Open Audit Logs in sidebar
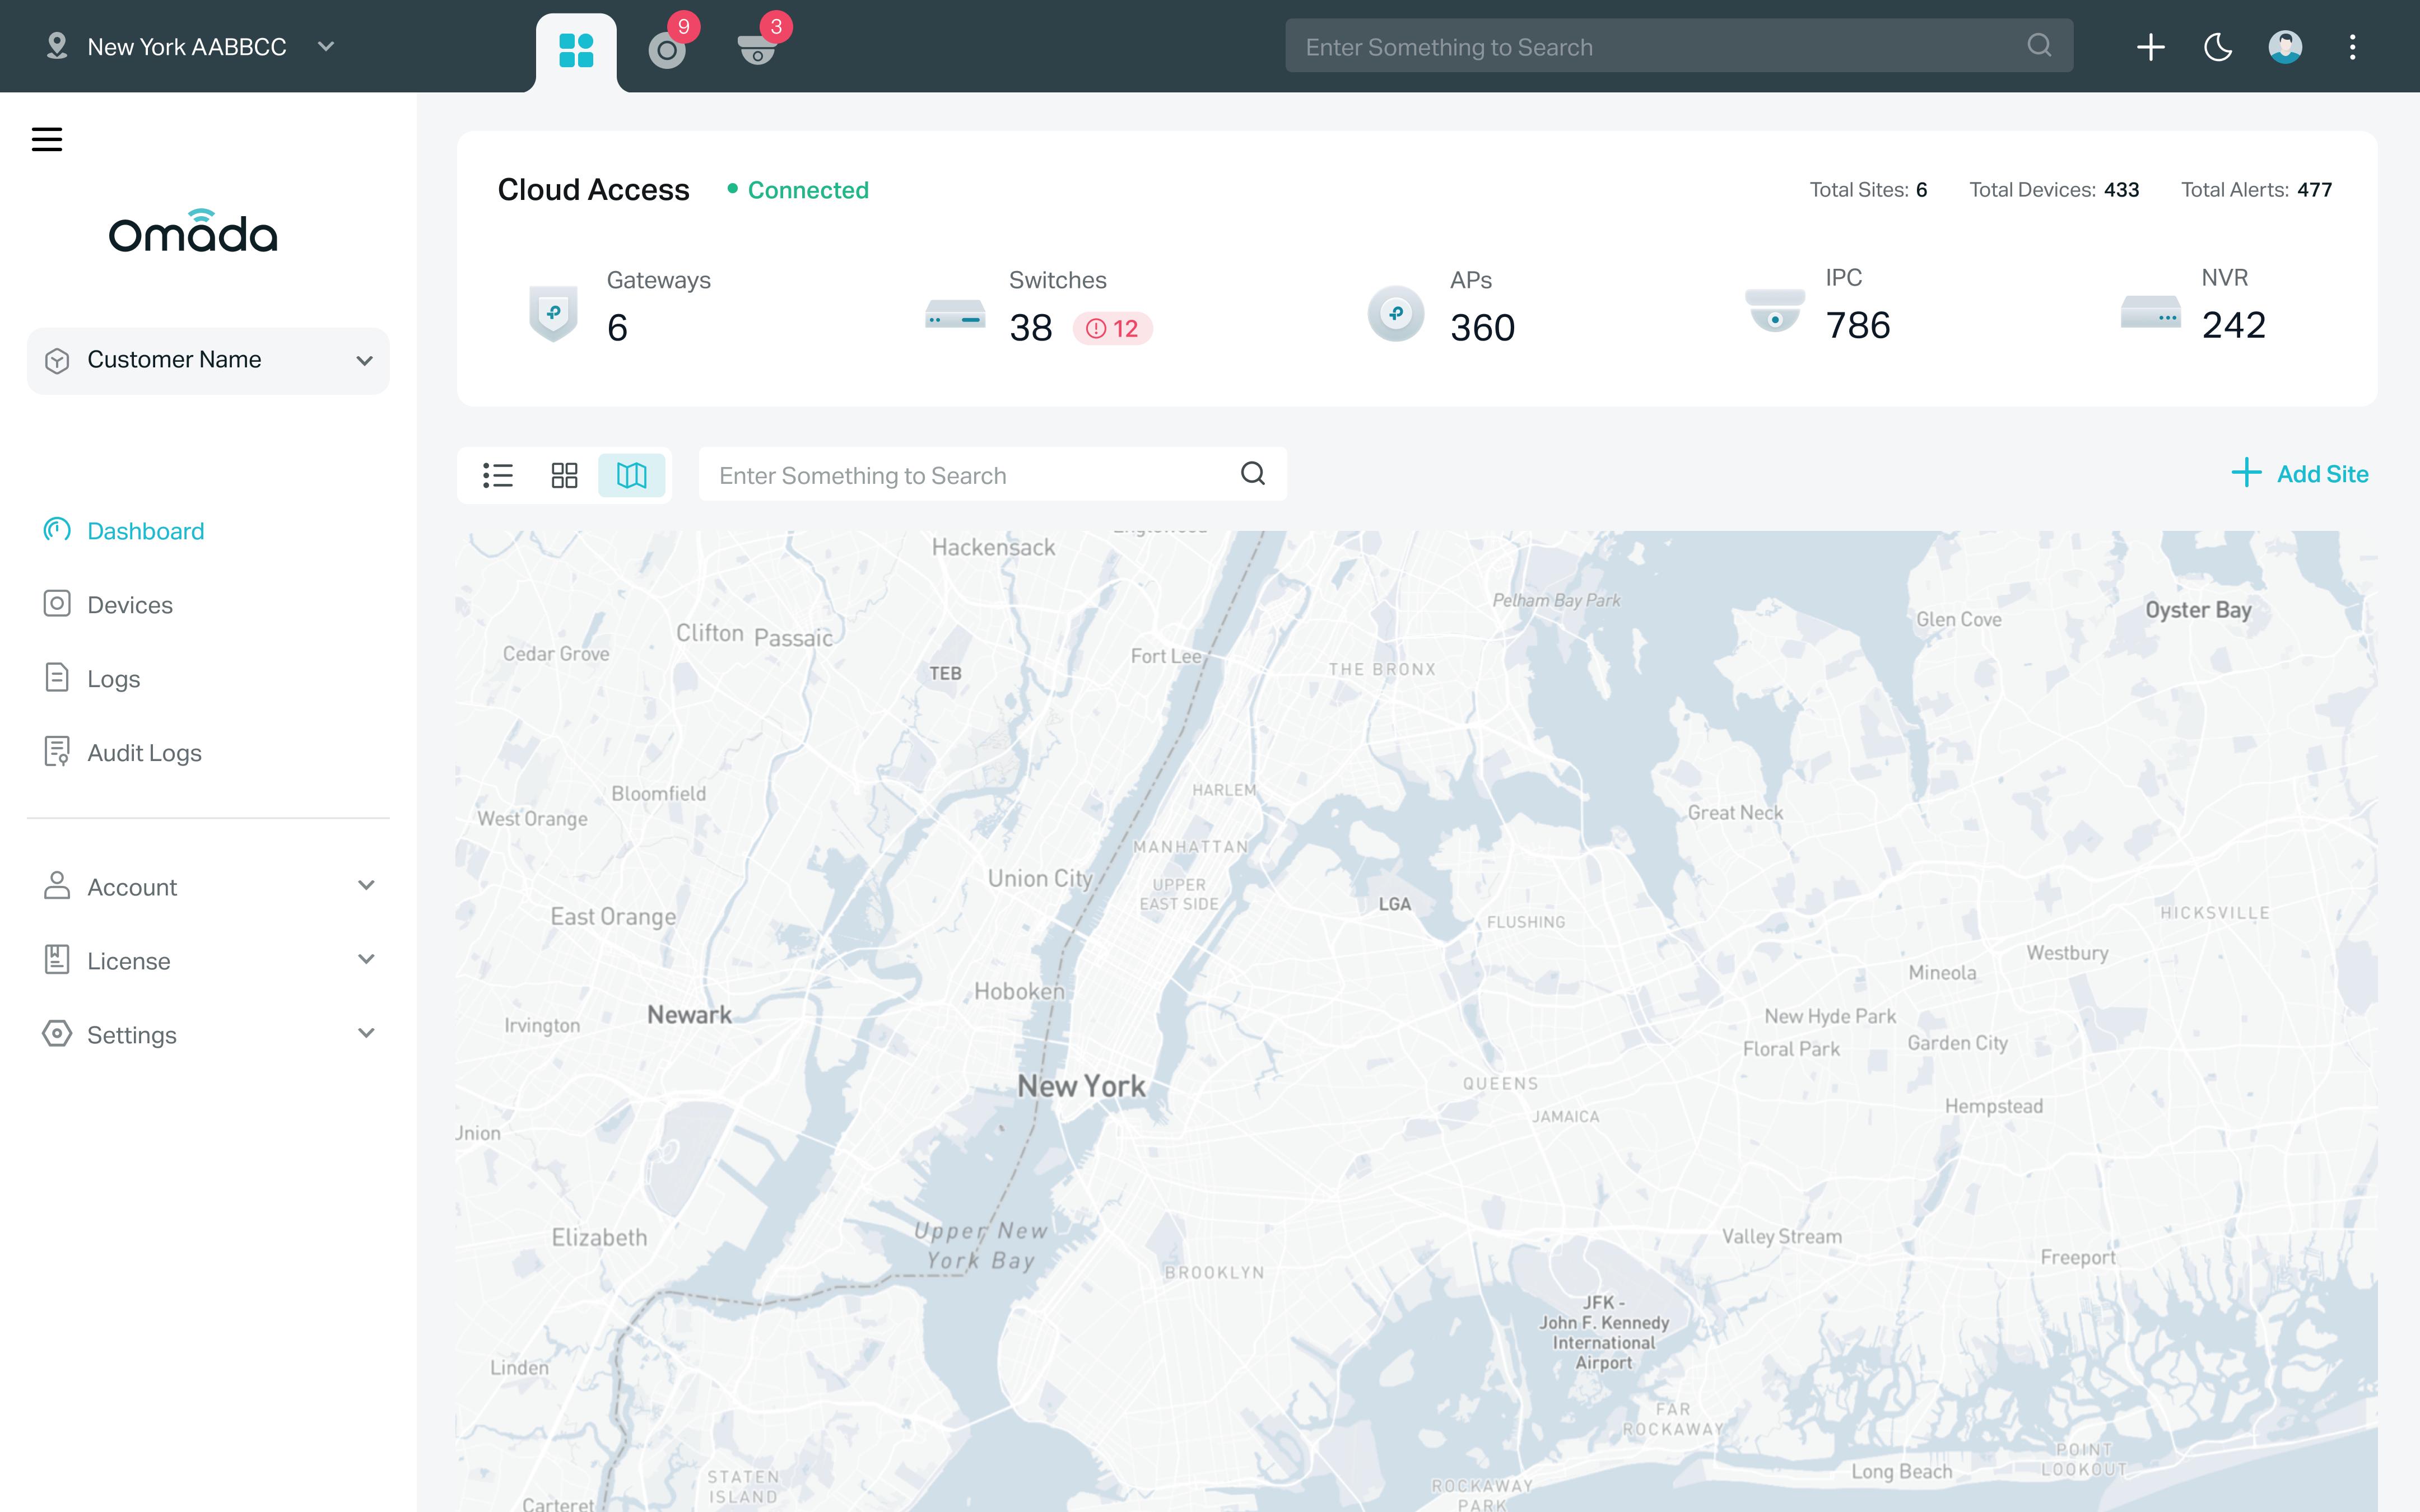Screen dimensions: 2420x1512 pyautogui.click(x=144, y=753)
